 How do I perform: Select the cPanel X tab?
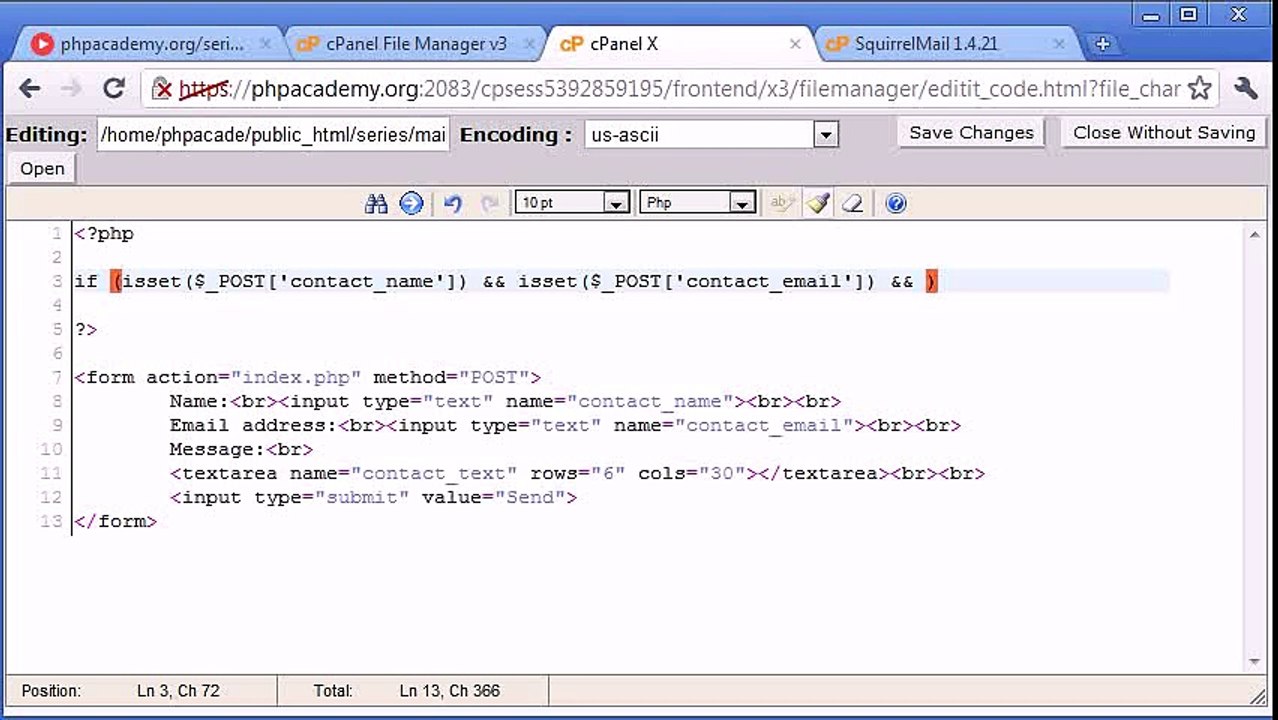[680, 44]
